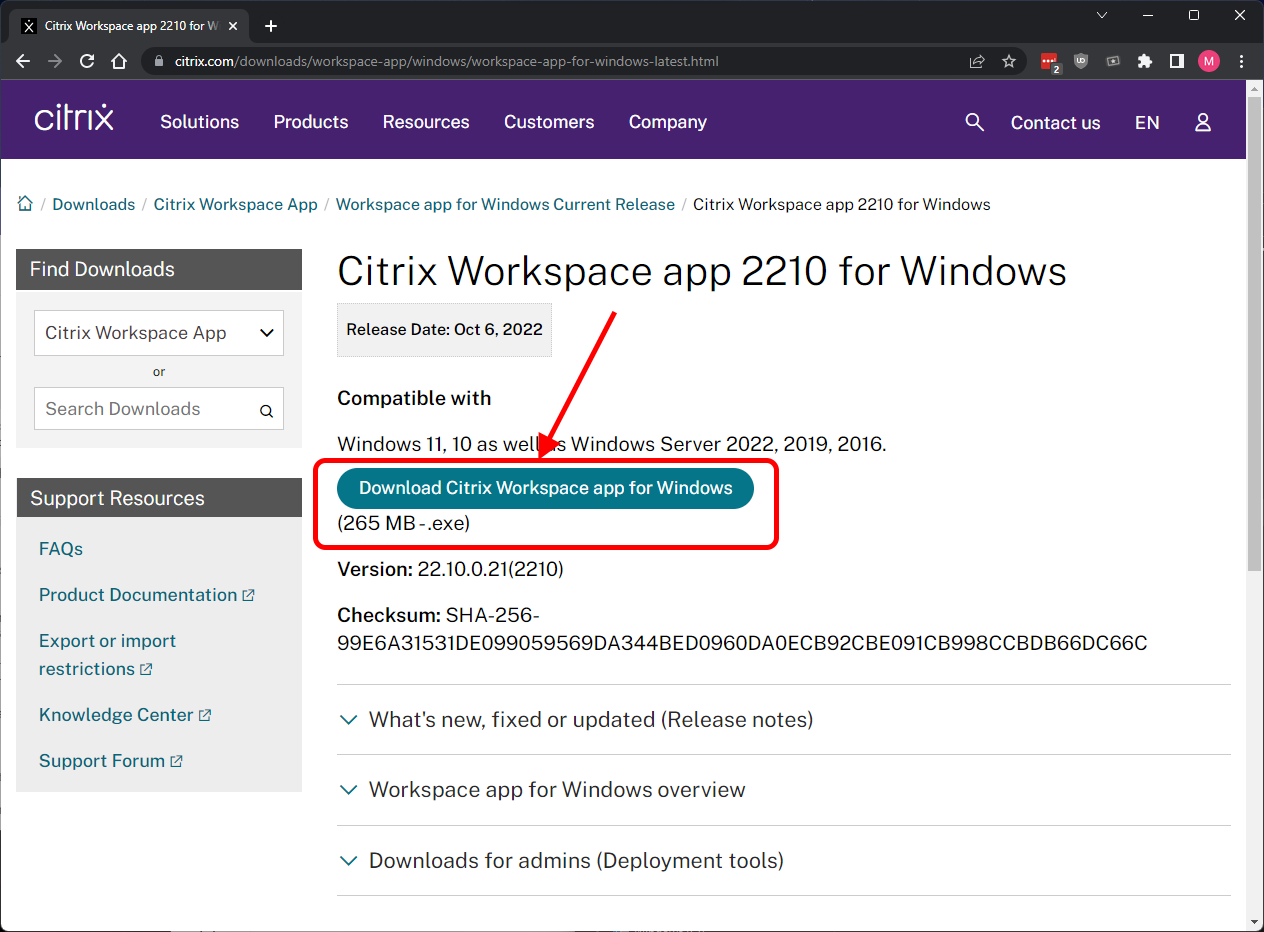Open the Chrome profile avatar M
This screenshot has height=932, width=1264.
(x=1209, y=61)
